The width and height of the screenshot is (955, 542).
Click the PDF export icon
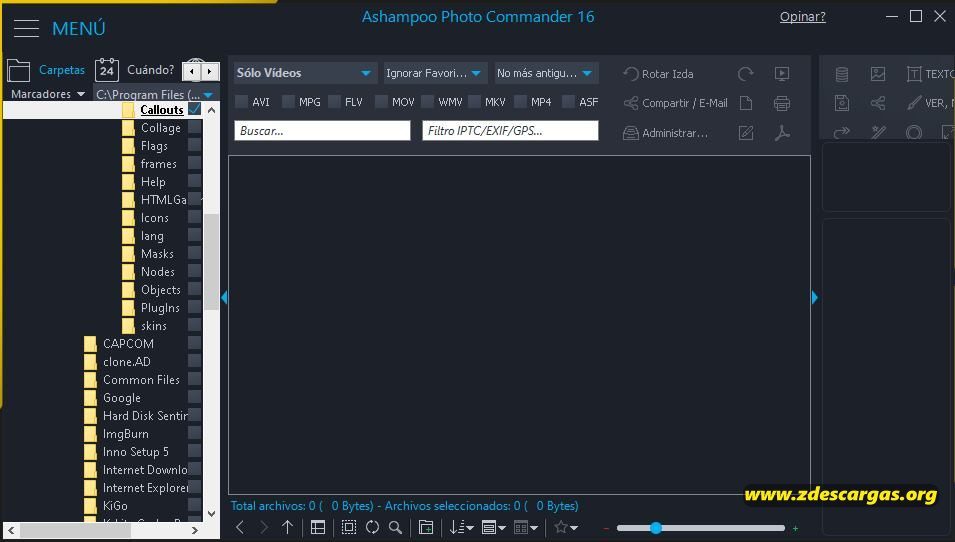782,133
